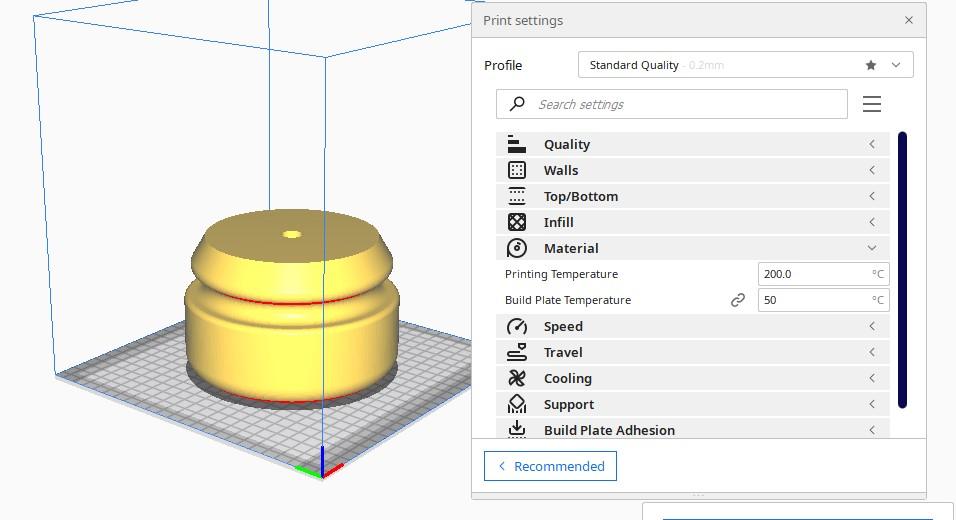The height and width of the screenshot is (520, 956).
Task: Expand the Travel section chevron
Action: click(x=872, y=352)
